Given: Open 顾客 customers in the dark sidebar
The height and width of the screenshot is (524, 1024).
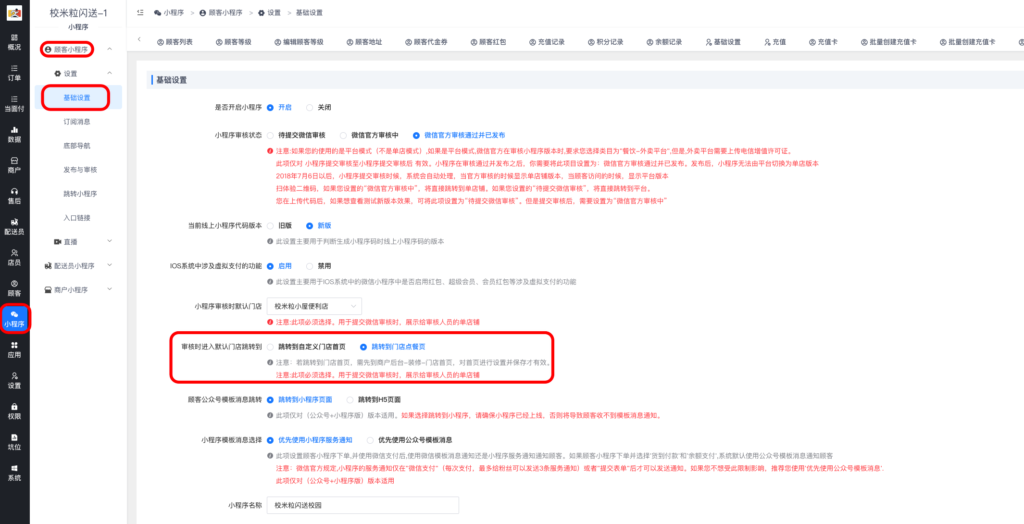Looking at the screenshot, I should [14, 287].
